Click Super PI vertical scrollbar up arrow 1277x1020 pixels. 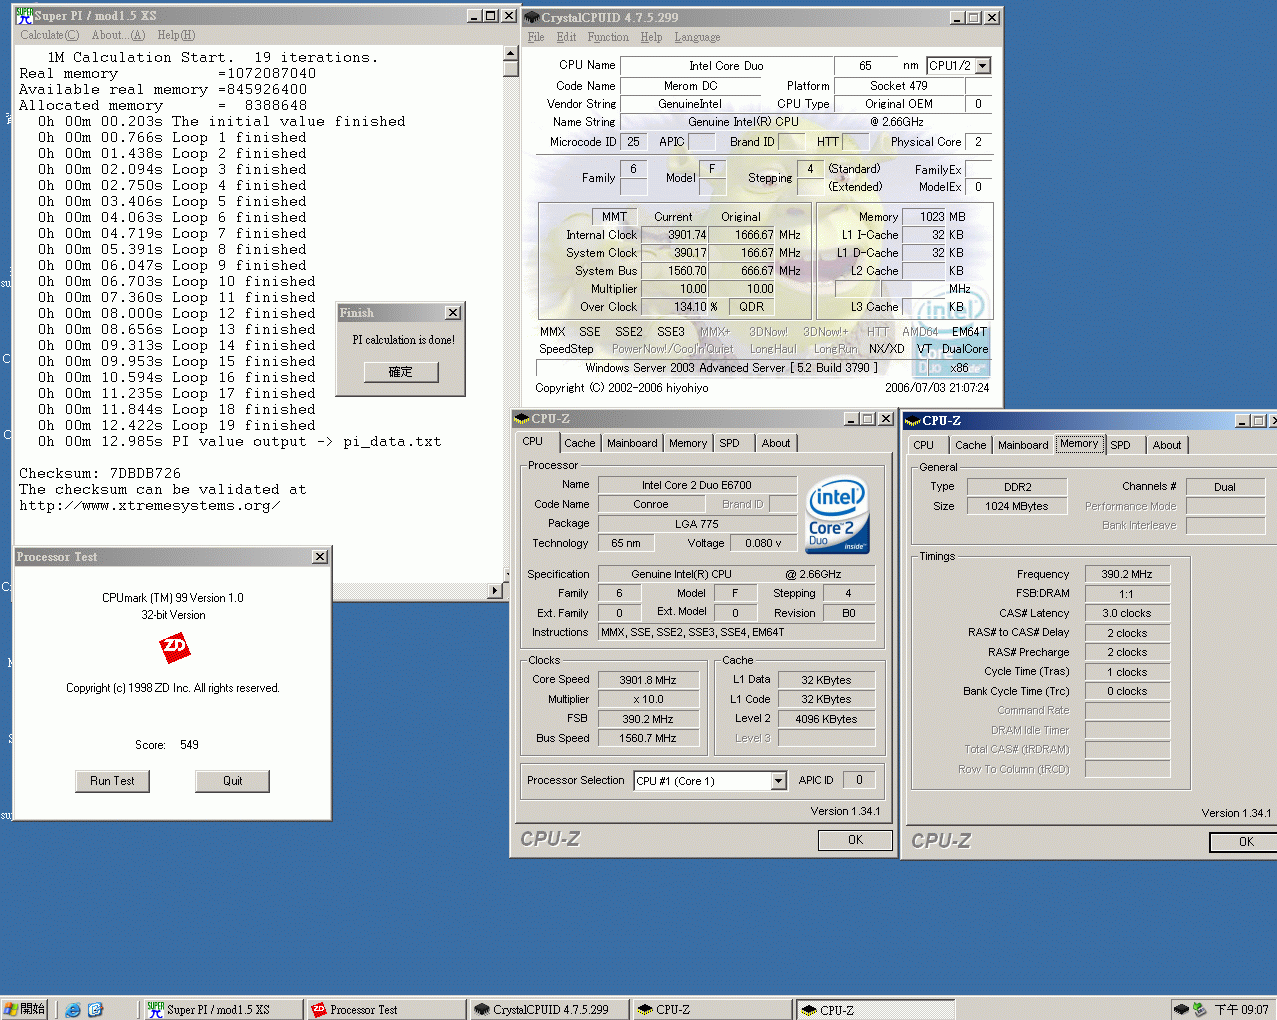pyautogui.click(x=510, y=54)
